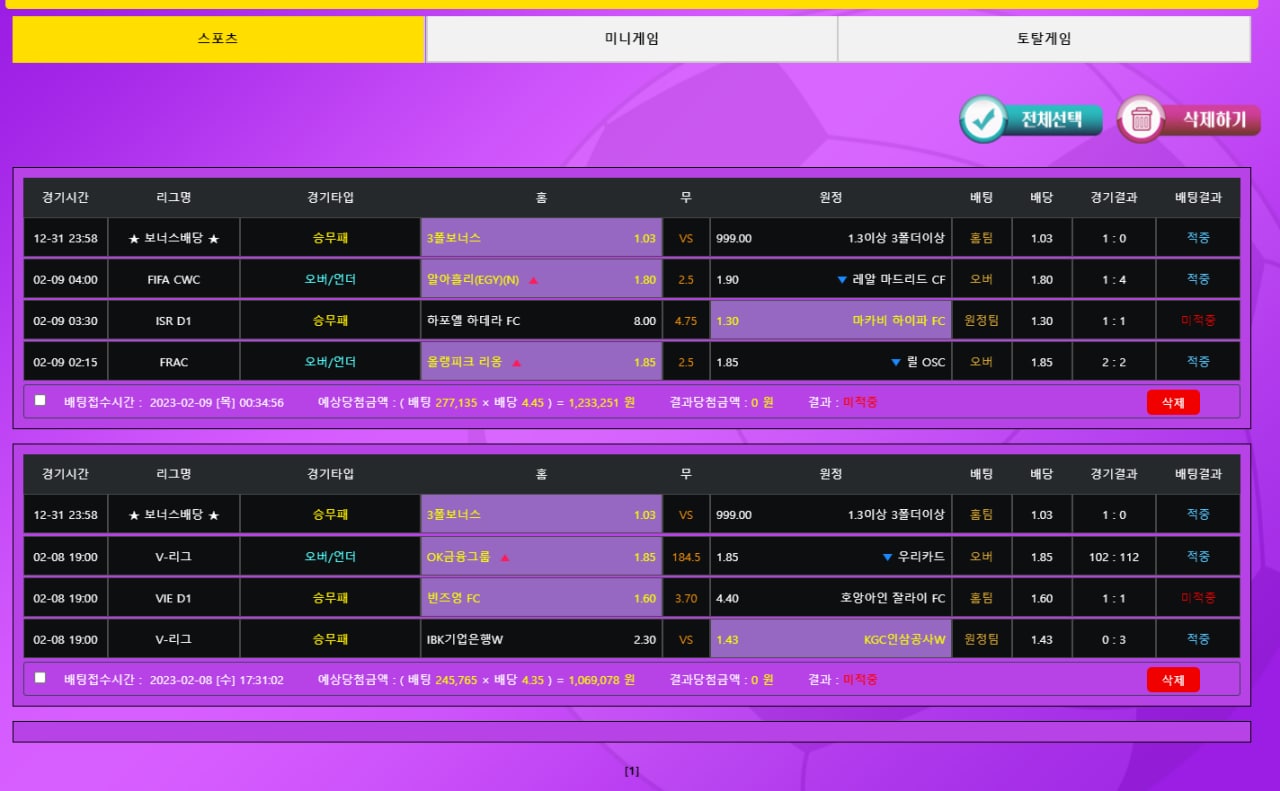Click blue down arrow beside 우리카드

pos(887,557)
